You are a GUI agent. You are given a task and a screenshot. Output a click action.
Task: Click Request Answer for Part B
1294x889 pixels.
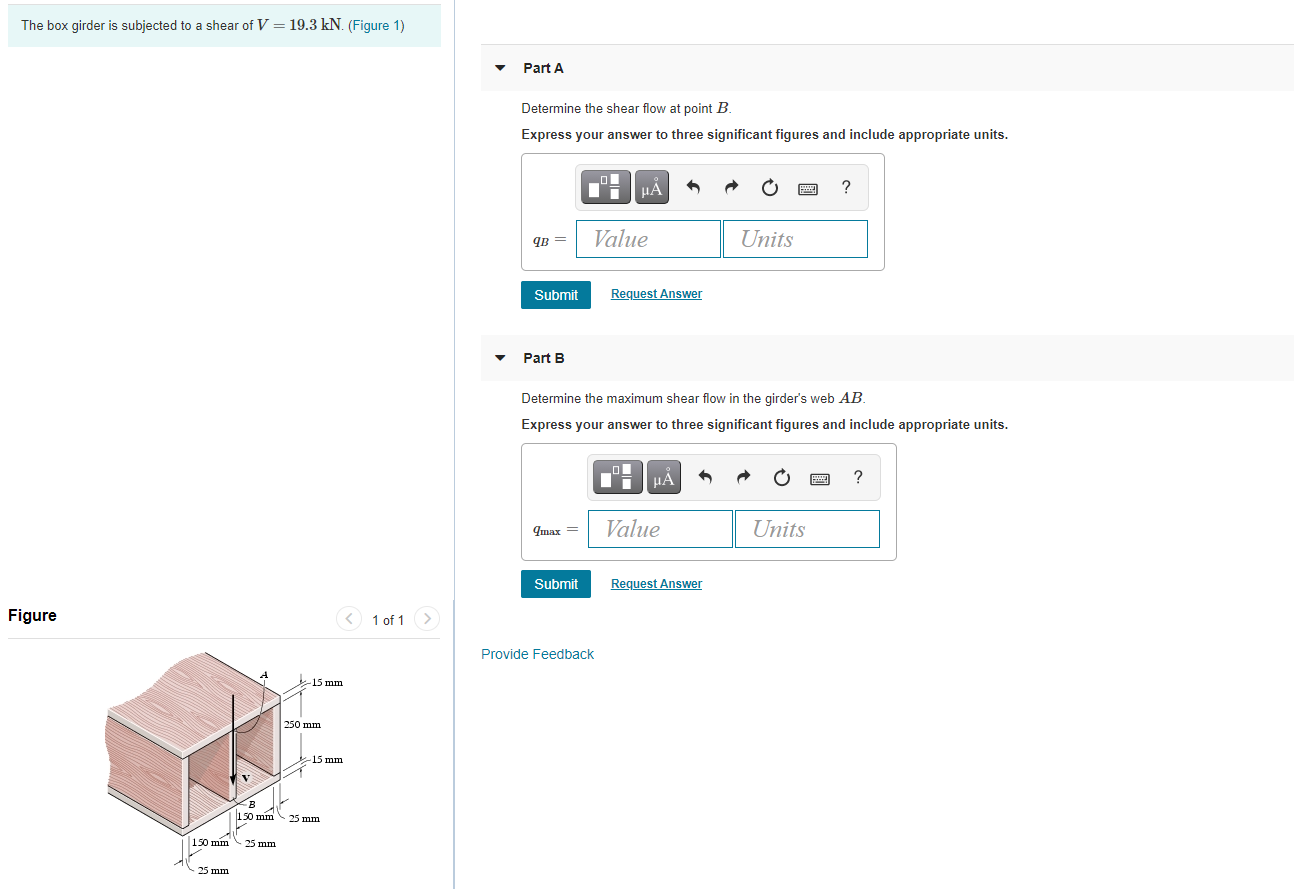click(x=656, y=583)
